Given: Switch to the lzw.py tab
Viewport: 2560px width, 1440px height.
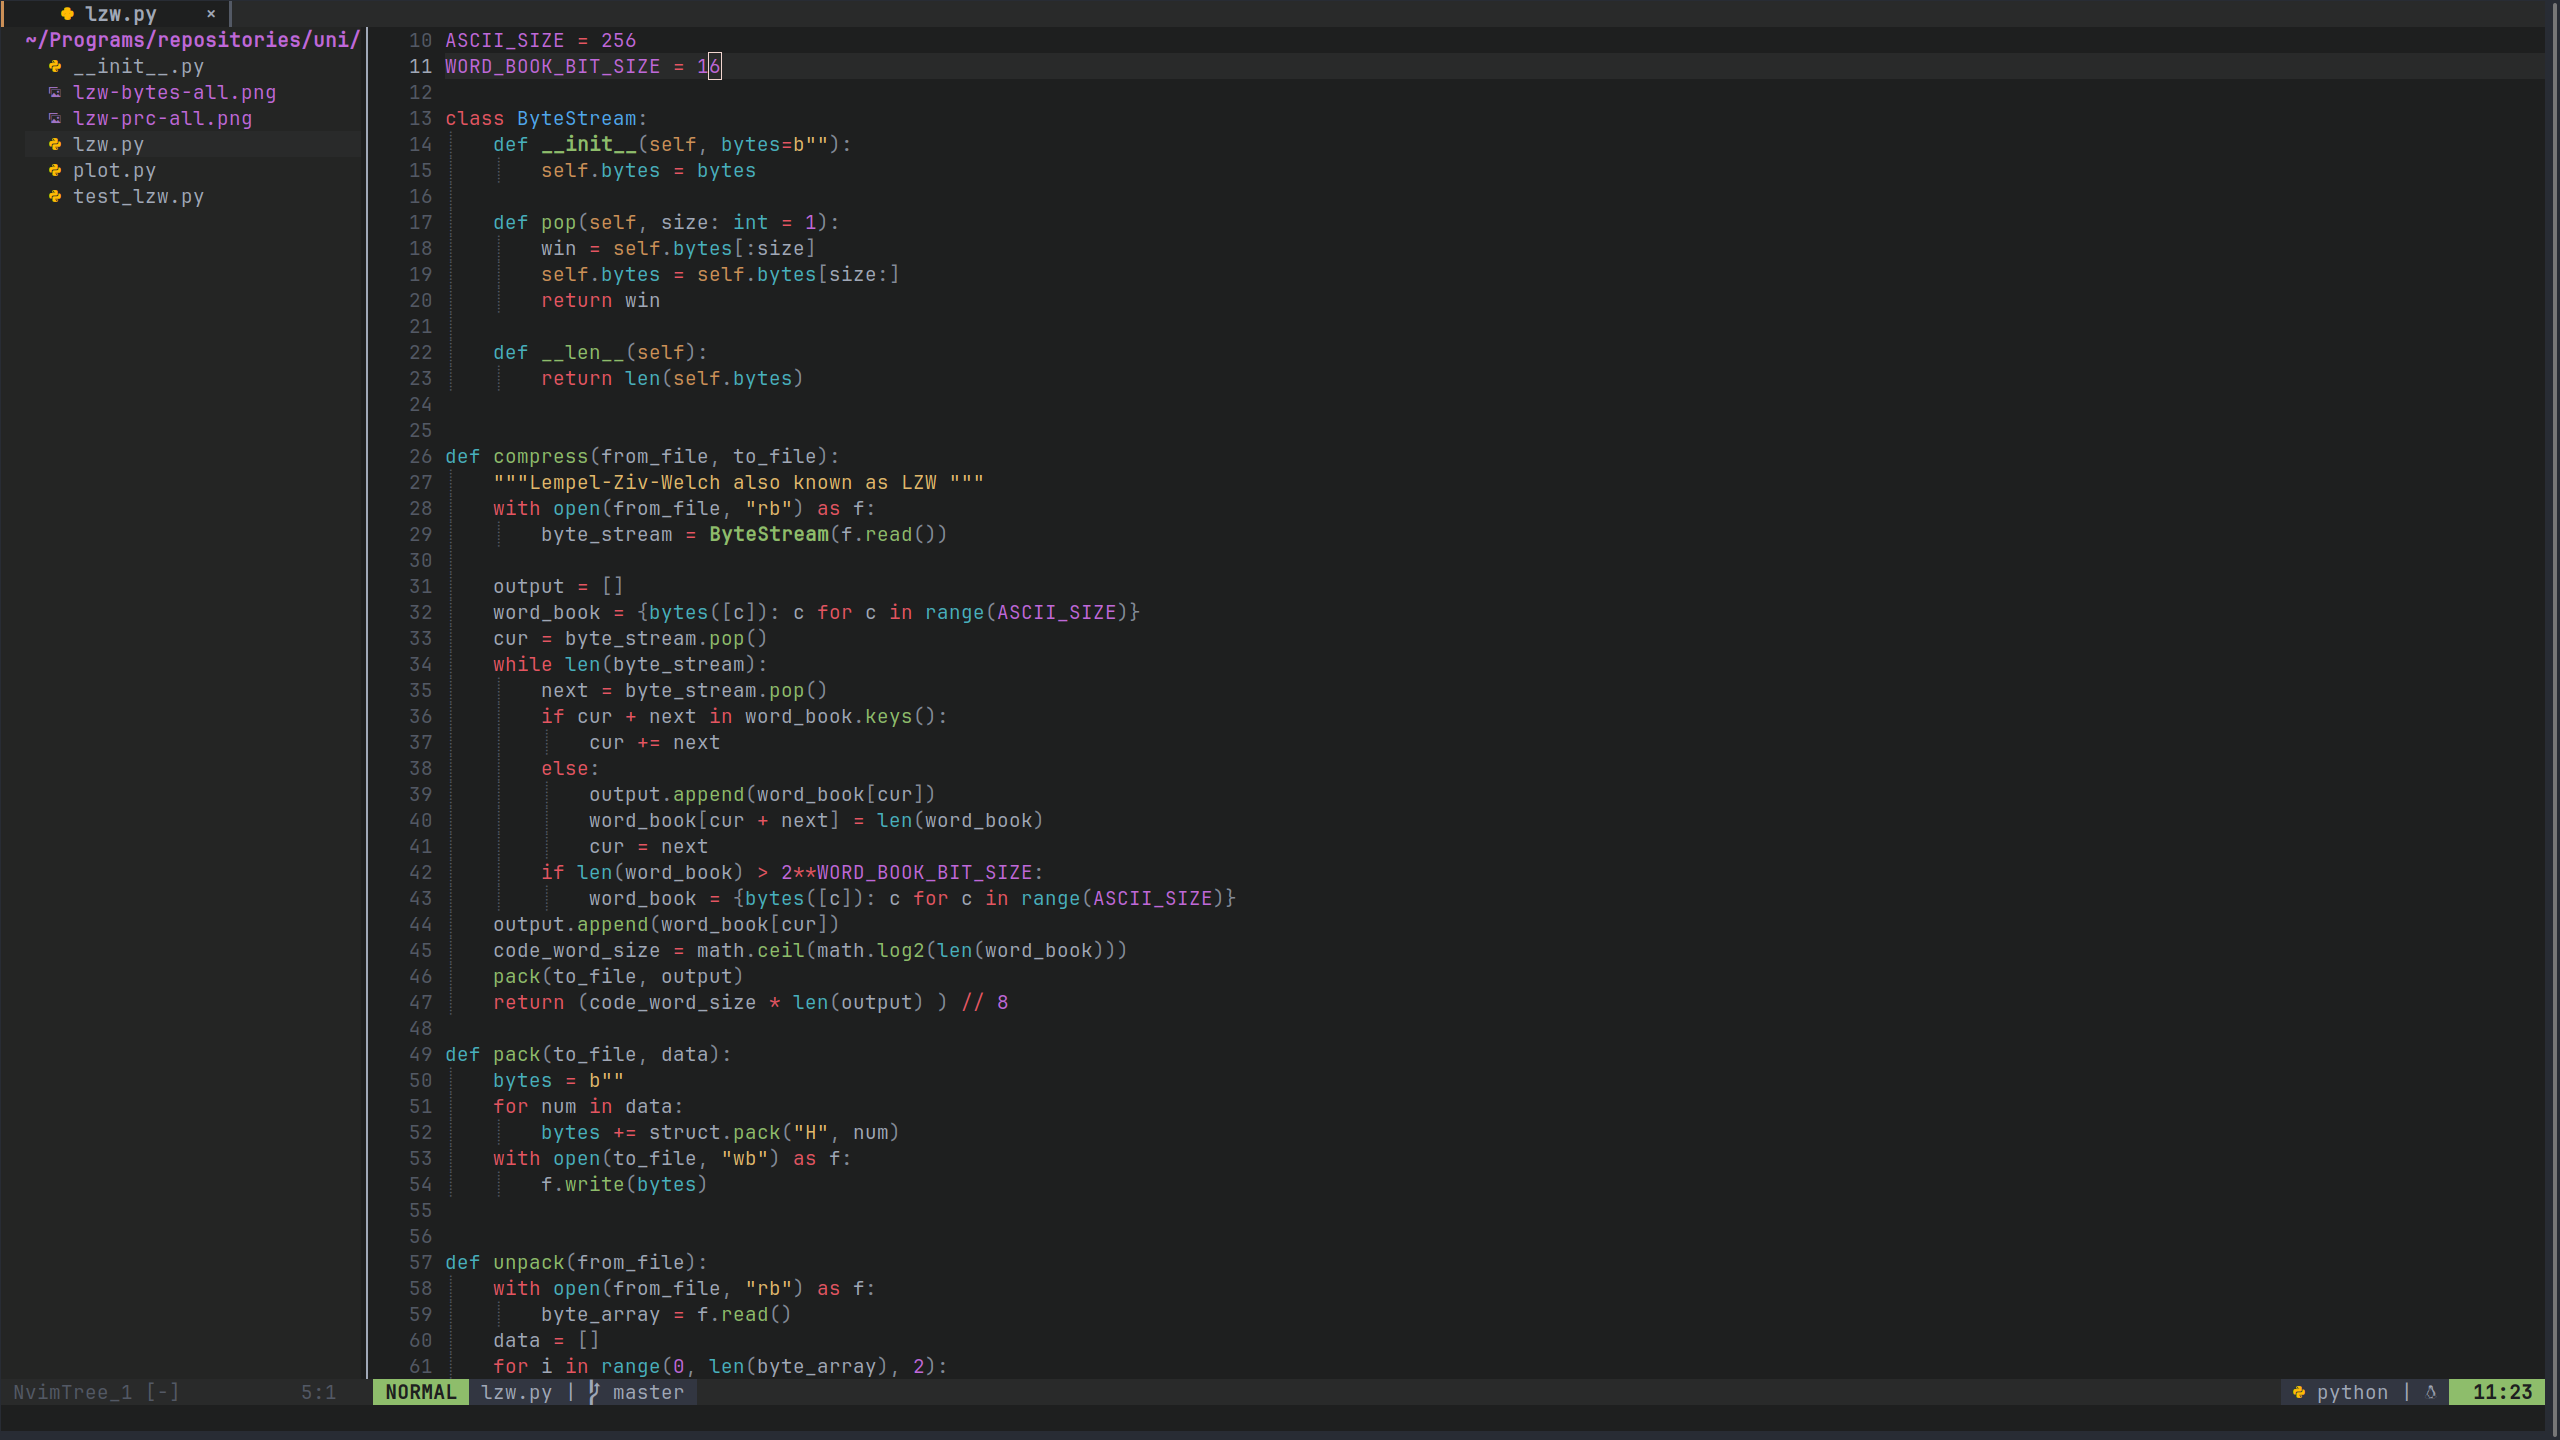Looking at the screenshot, I should 120,14.
